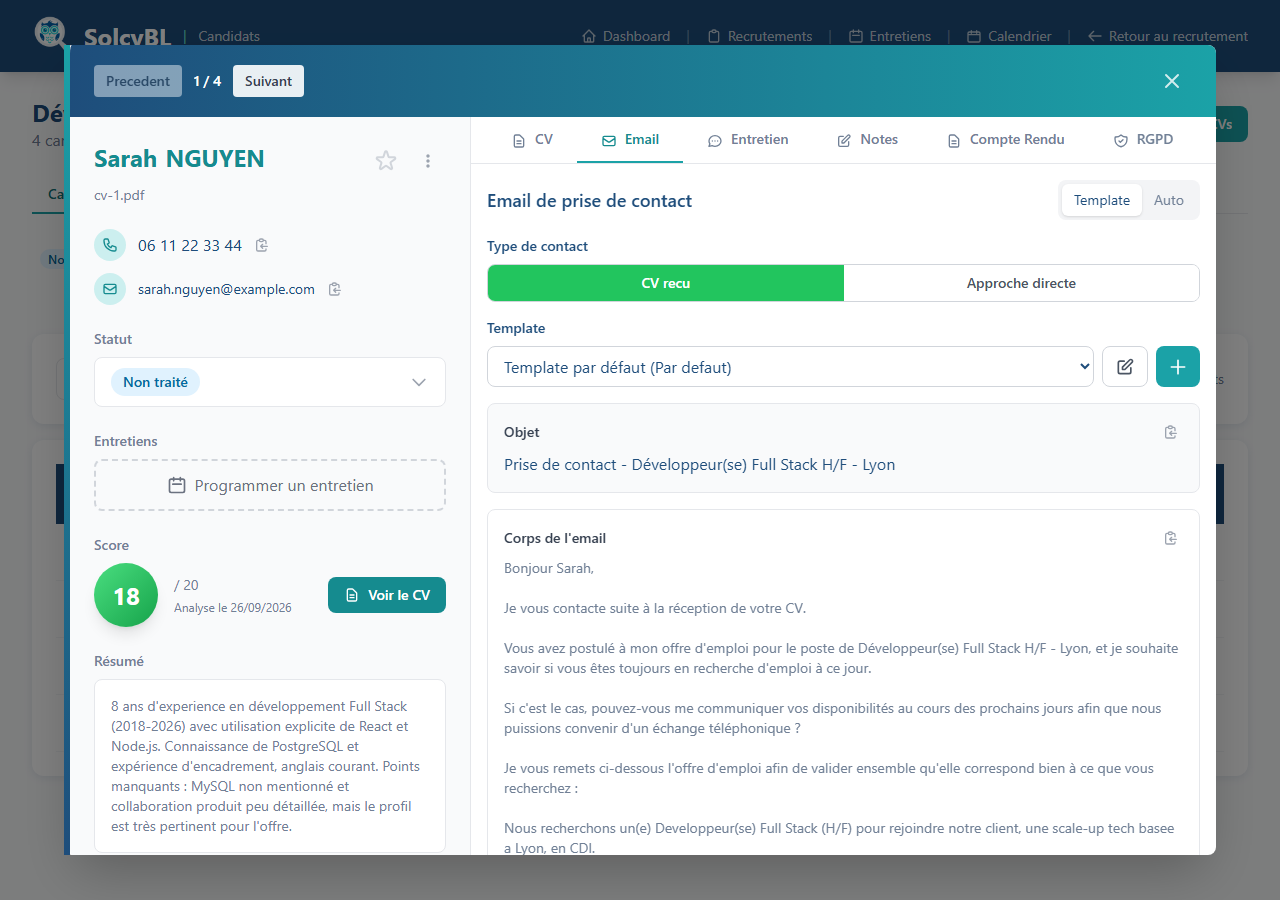Open the RGPD tab
Viewport: 1280px width, 900px height.
click(x=1143, y=140)
